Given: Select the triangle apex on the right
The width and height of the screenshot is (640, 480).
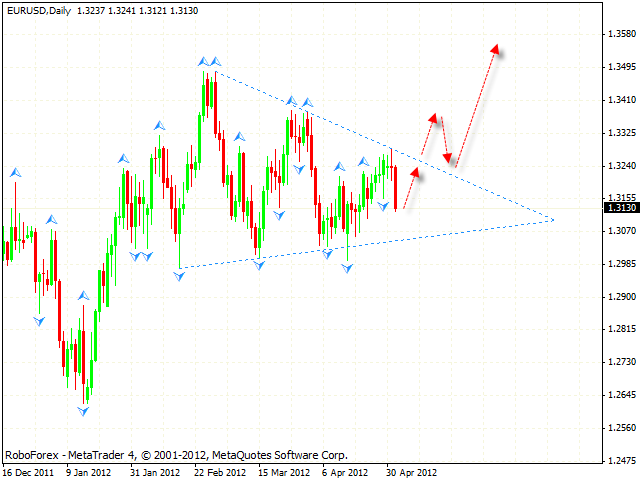Looking at the screenshot, I should (553, 218).
